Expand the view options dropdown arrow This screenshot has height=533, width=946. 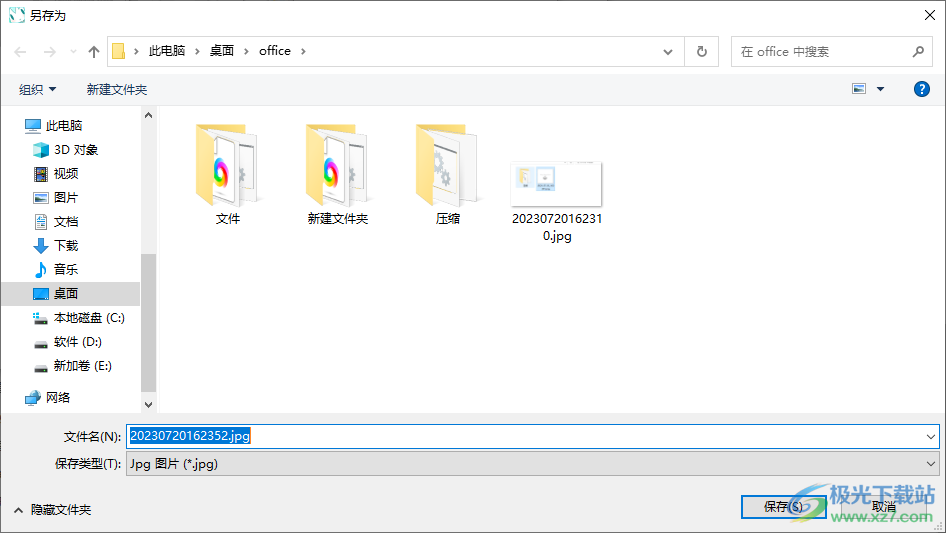[881, 89]
